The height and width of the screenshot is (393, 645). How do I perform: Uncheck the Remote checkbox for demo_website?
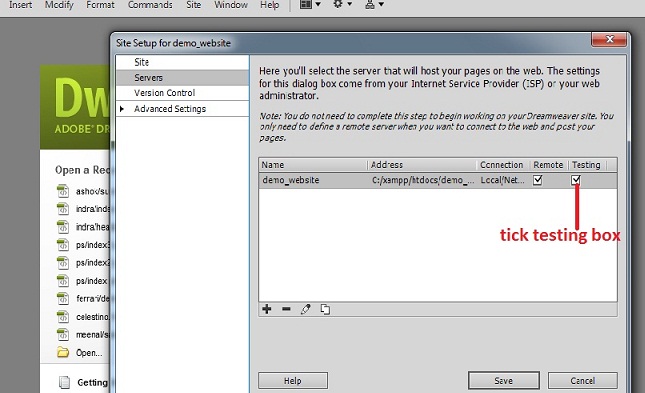coord(537,180)
